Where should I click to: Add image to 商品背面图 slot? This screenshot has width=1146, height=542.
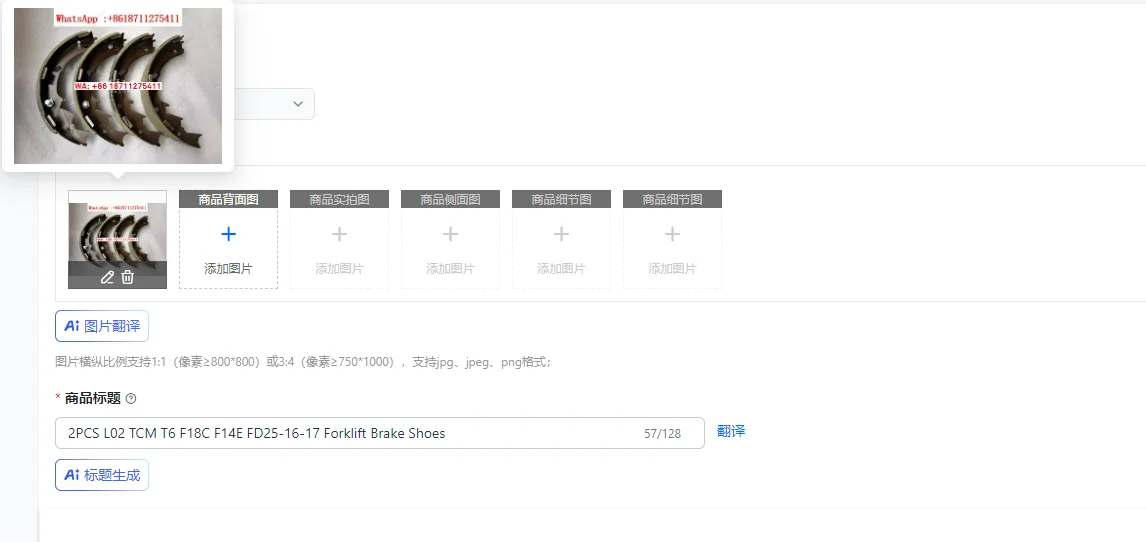click(x=228, y=240)
